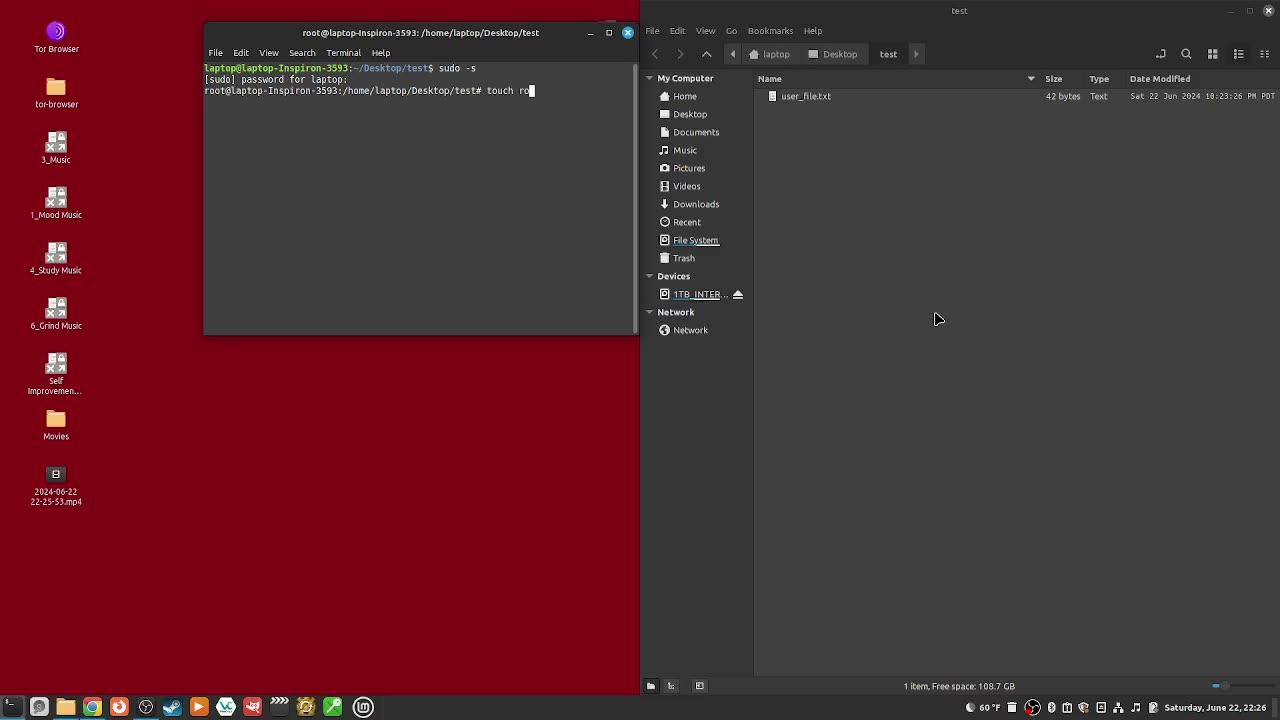
Task: Open the terminal's File menu
Action: (x=215, y=53)
